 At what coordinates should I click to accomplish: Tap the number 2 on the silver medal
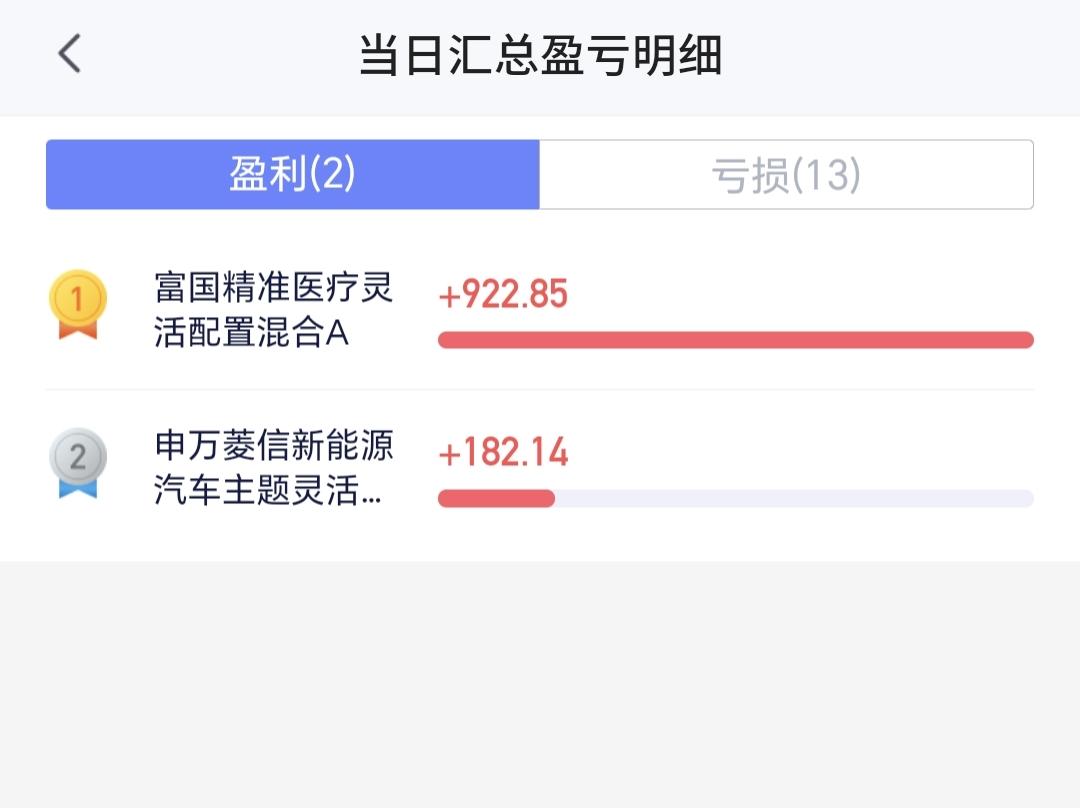77,457
